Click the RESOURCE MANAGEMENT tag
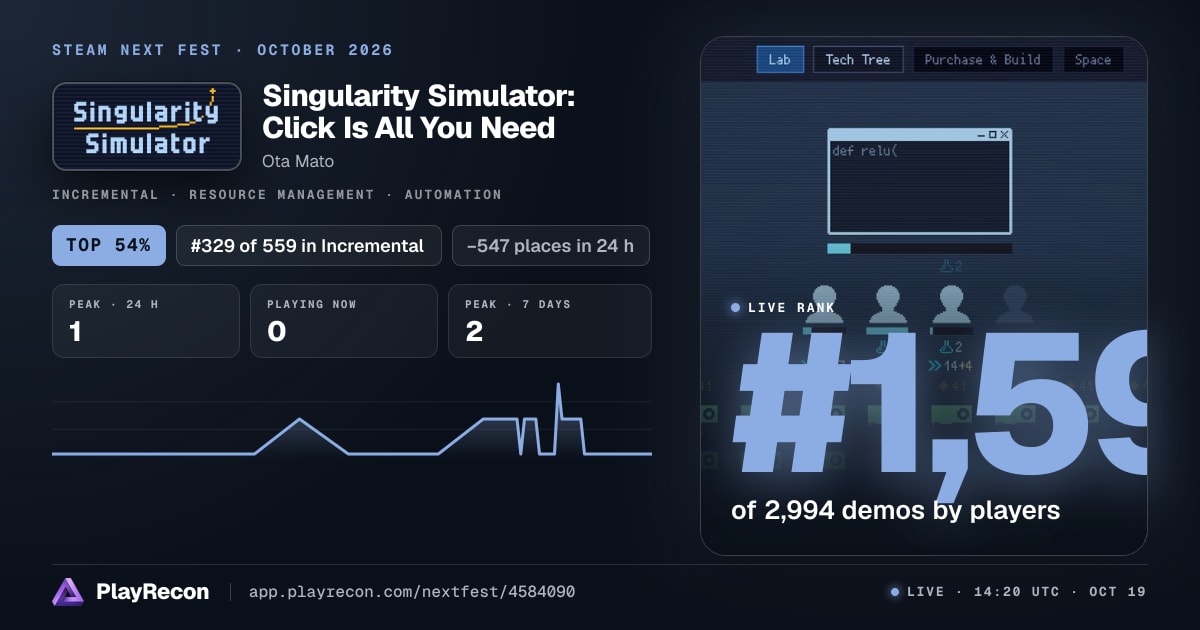The height and width of the screenshot is (630, 1200). point(281,195)
